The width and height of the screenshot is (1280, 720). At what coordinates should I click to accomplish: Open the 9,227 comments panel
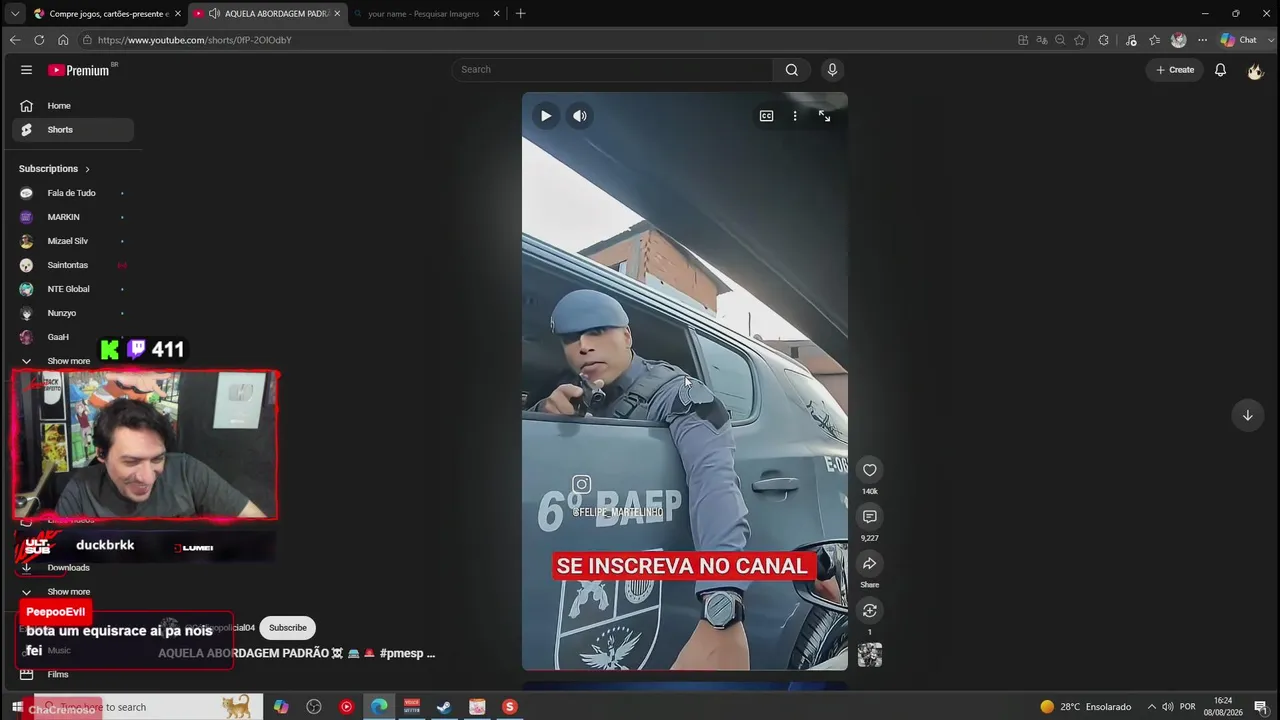(870, 517)
